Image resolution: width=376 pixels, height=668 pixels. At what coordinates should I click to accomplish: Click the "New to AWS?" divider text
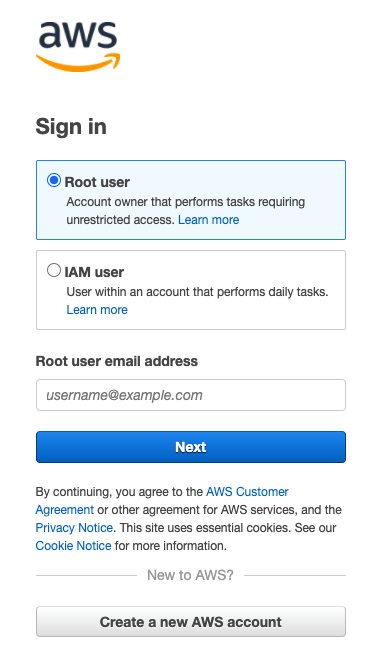coord(190,575)
